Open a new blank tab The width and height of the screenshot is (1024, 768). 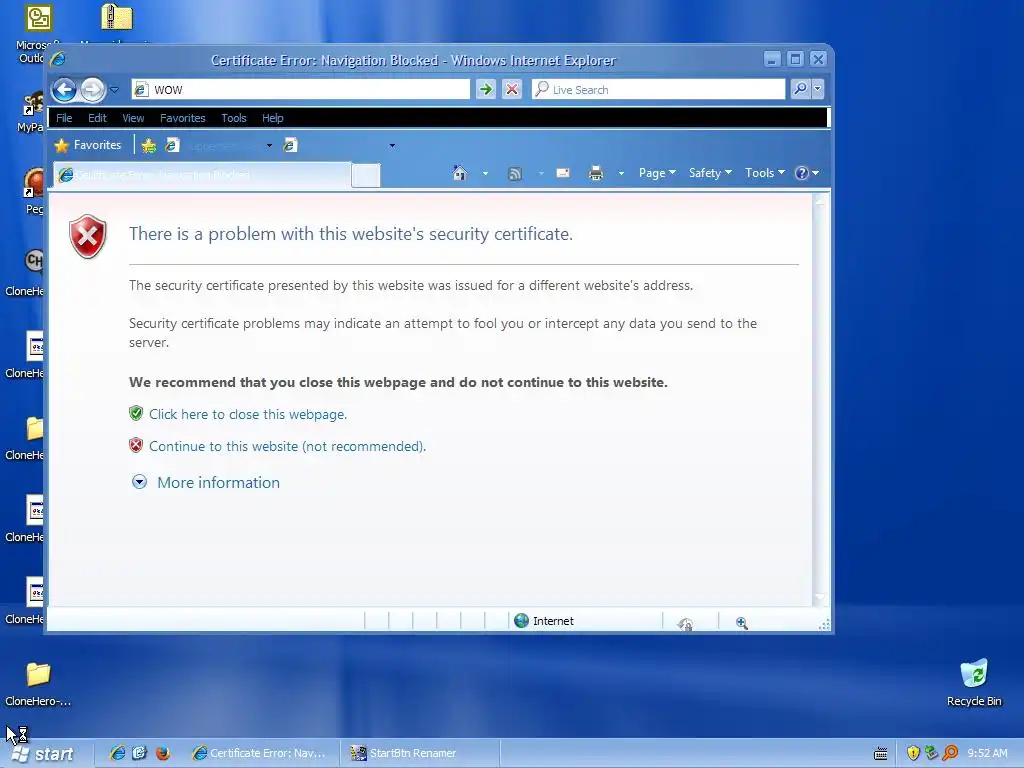[x=366, y=176]
